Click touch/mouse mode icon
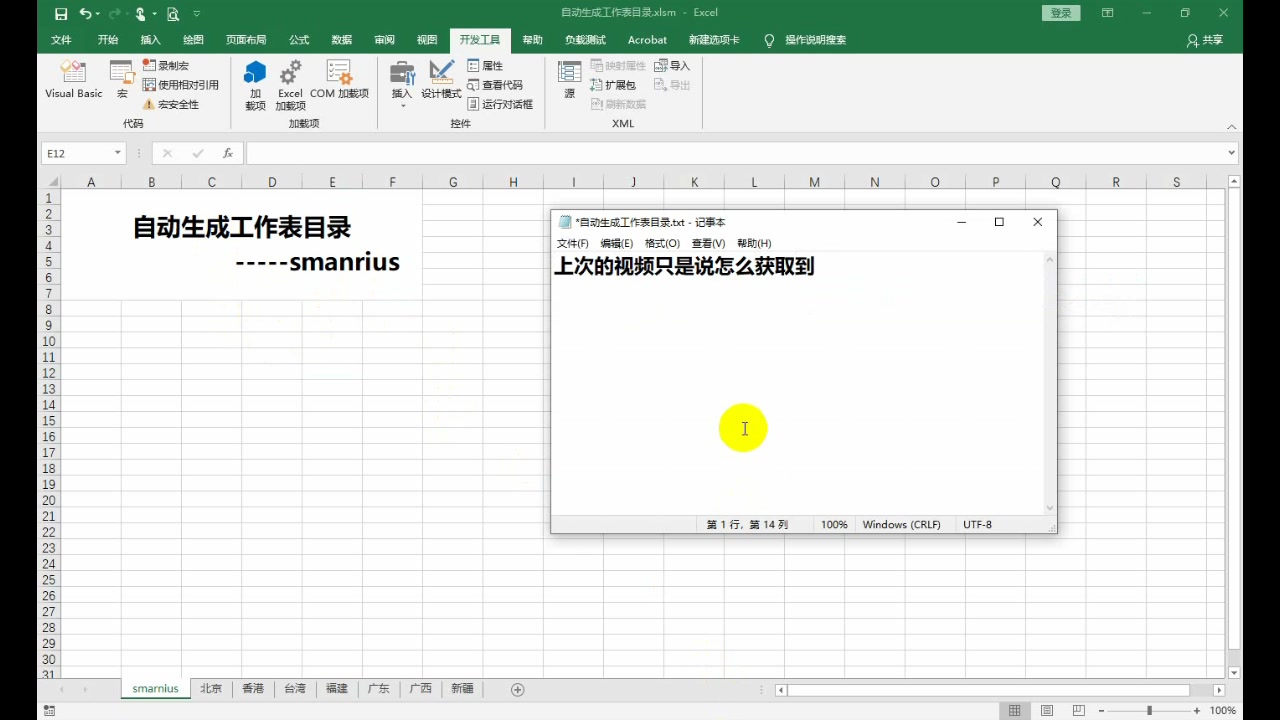 click(141, 13)
